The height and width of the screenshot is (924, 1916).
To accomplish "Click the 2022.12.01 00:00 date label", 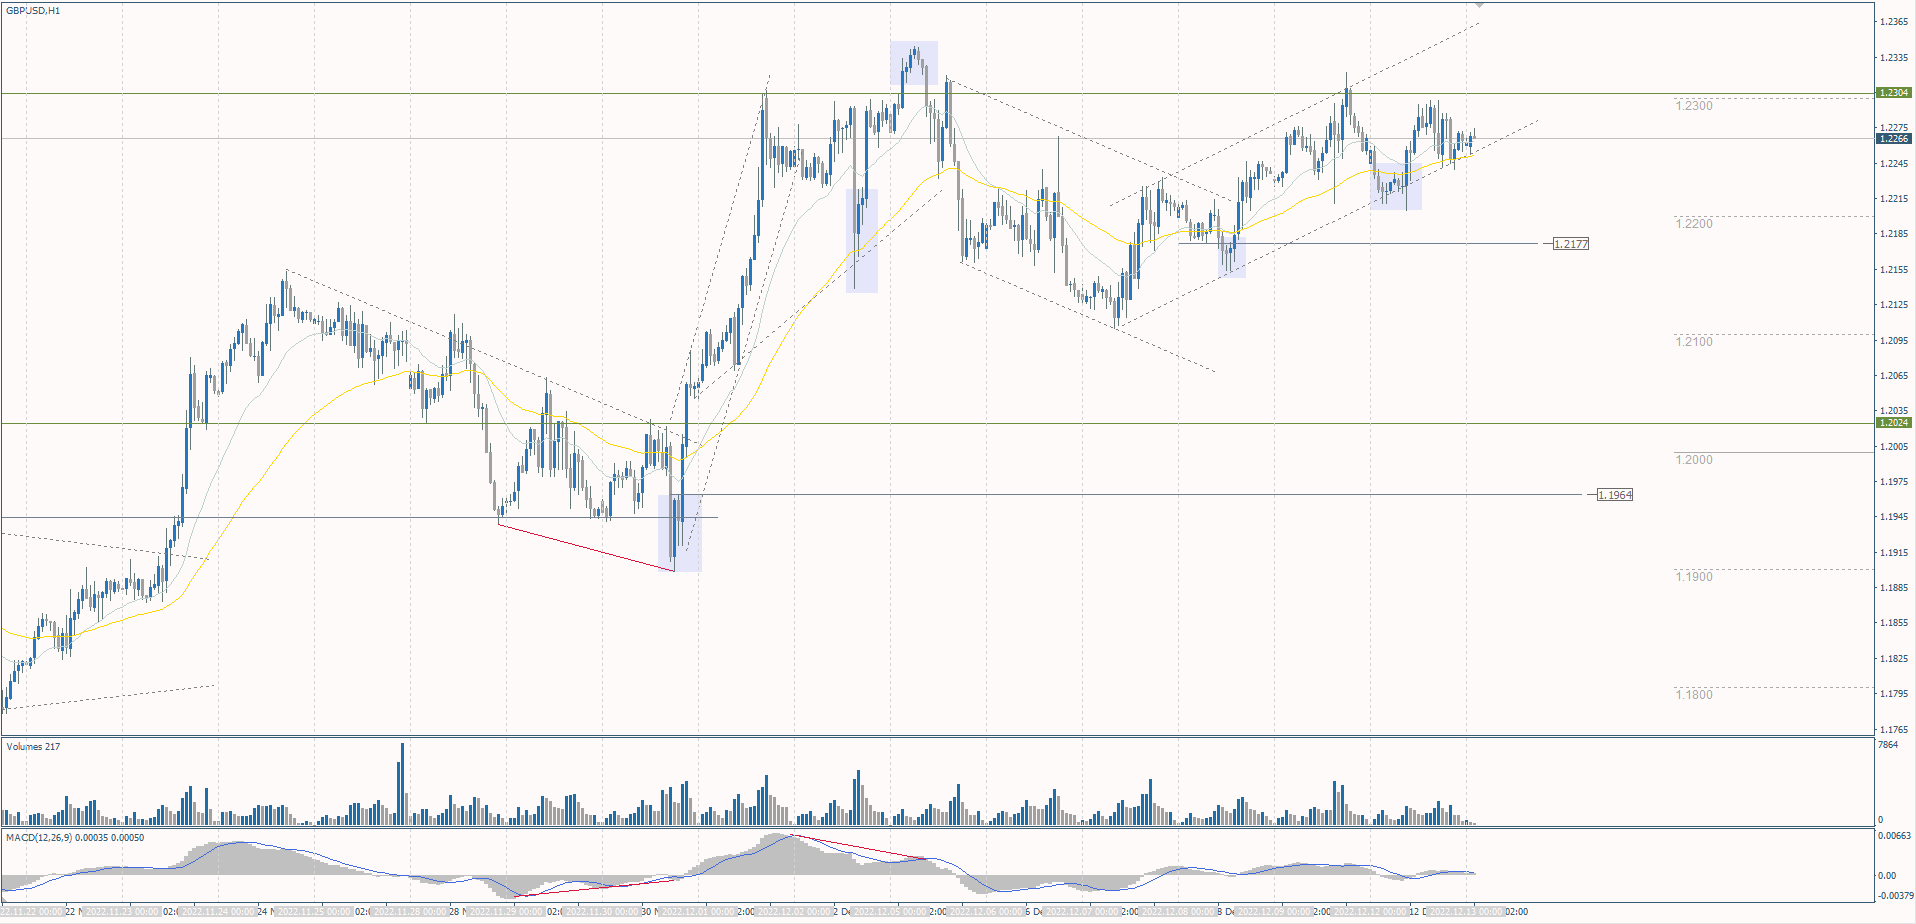I will tap(697, 912).
